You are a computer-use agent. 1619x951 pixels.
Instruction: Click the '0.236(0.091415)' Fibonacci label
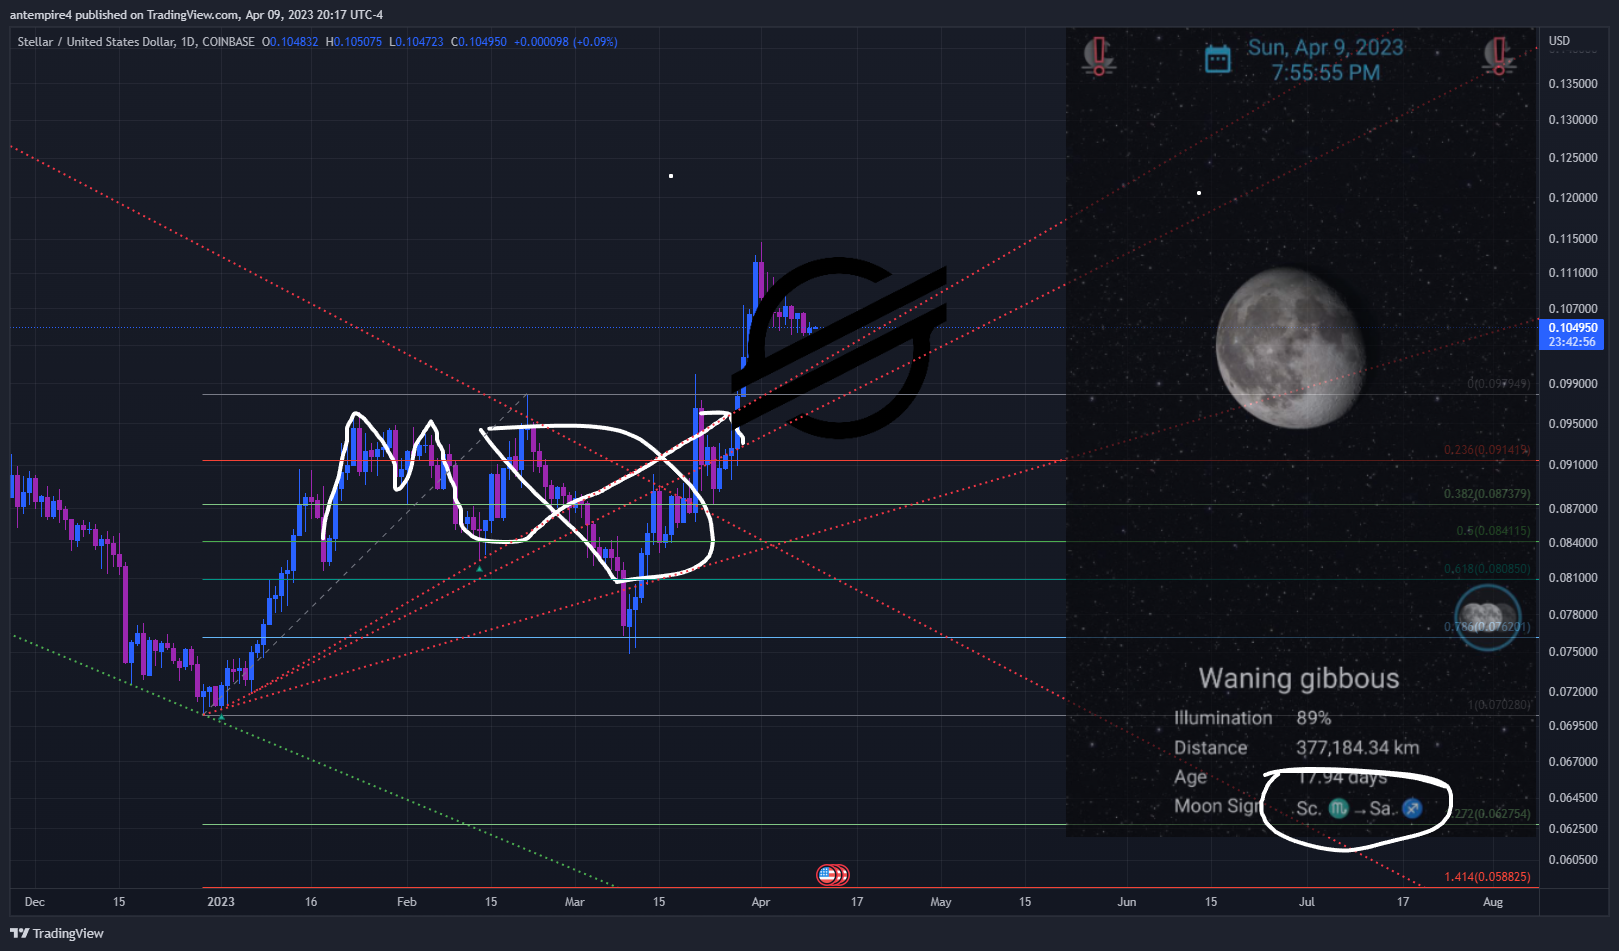1487,450
